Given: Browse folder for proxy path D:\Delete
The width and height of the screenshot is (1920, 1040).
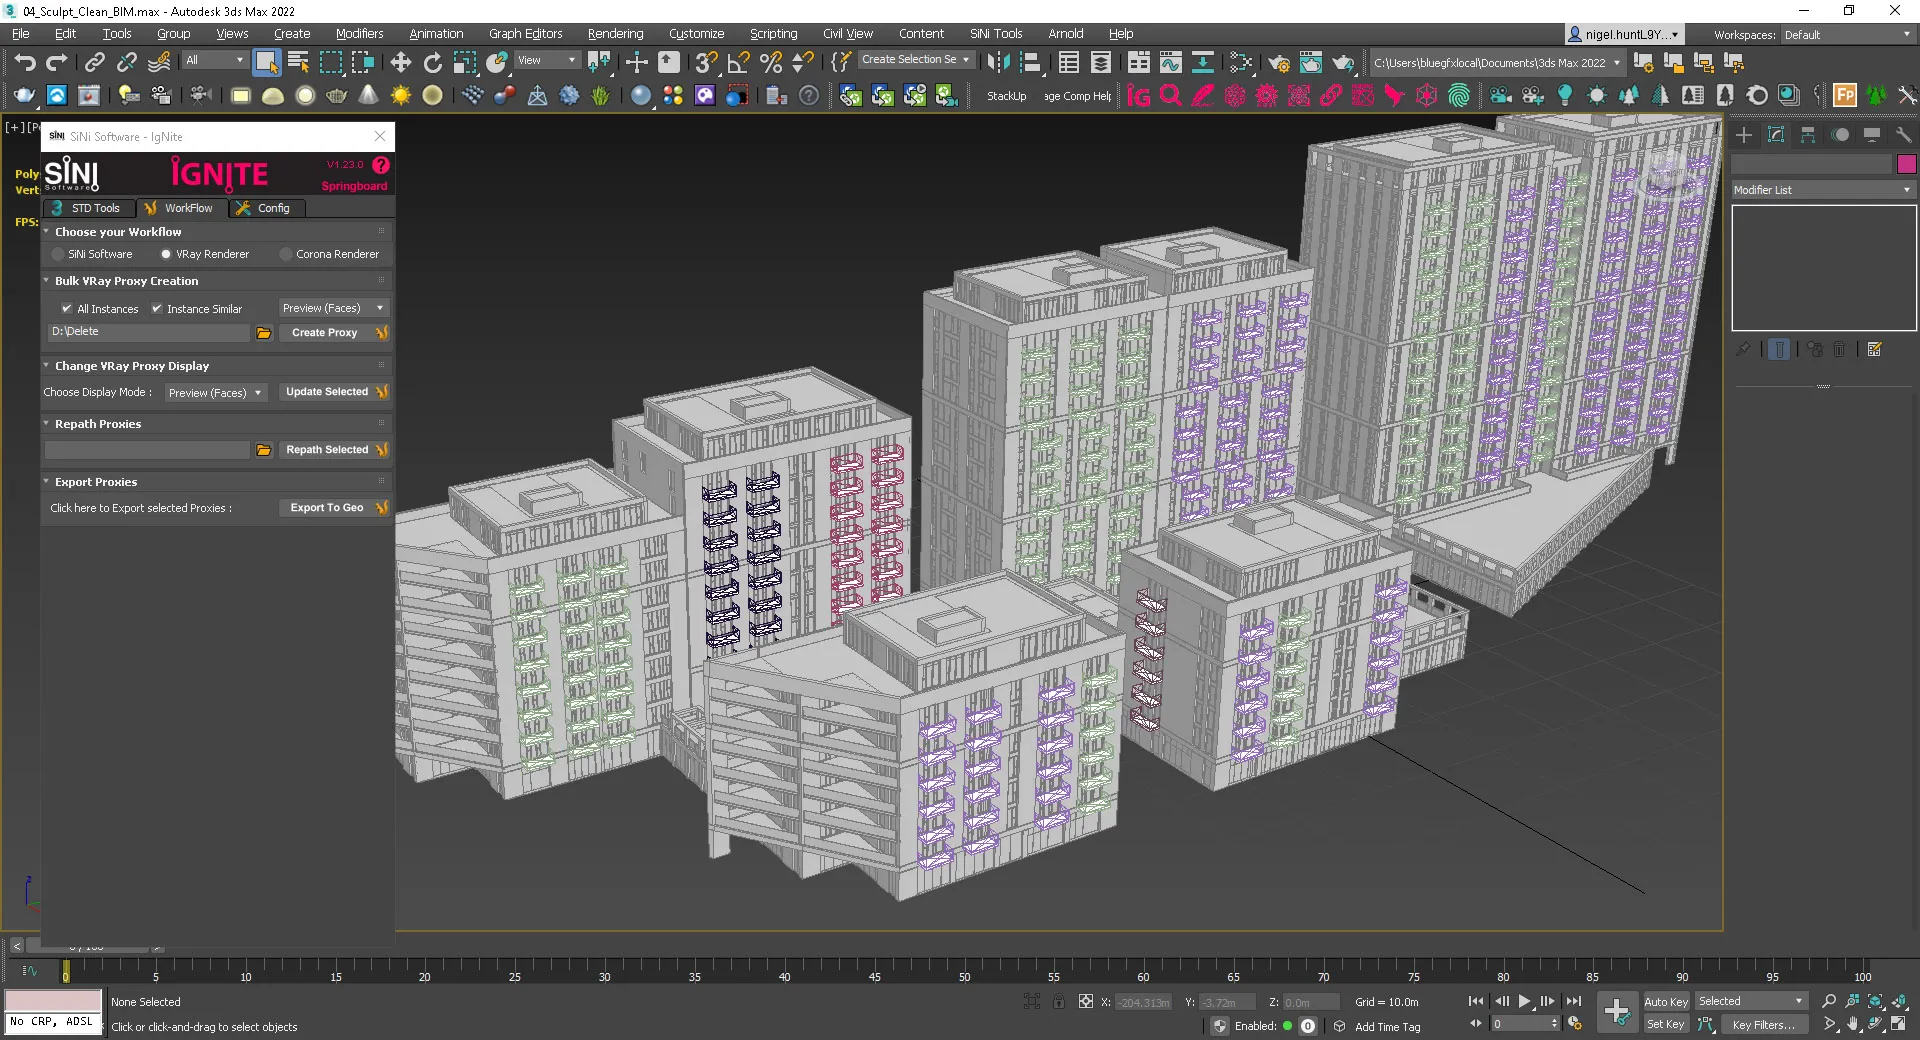Looking at the screenshot, I should pyautogui.click(x=264, y=333).
